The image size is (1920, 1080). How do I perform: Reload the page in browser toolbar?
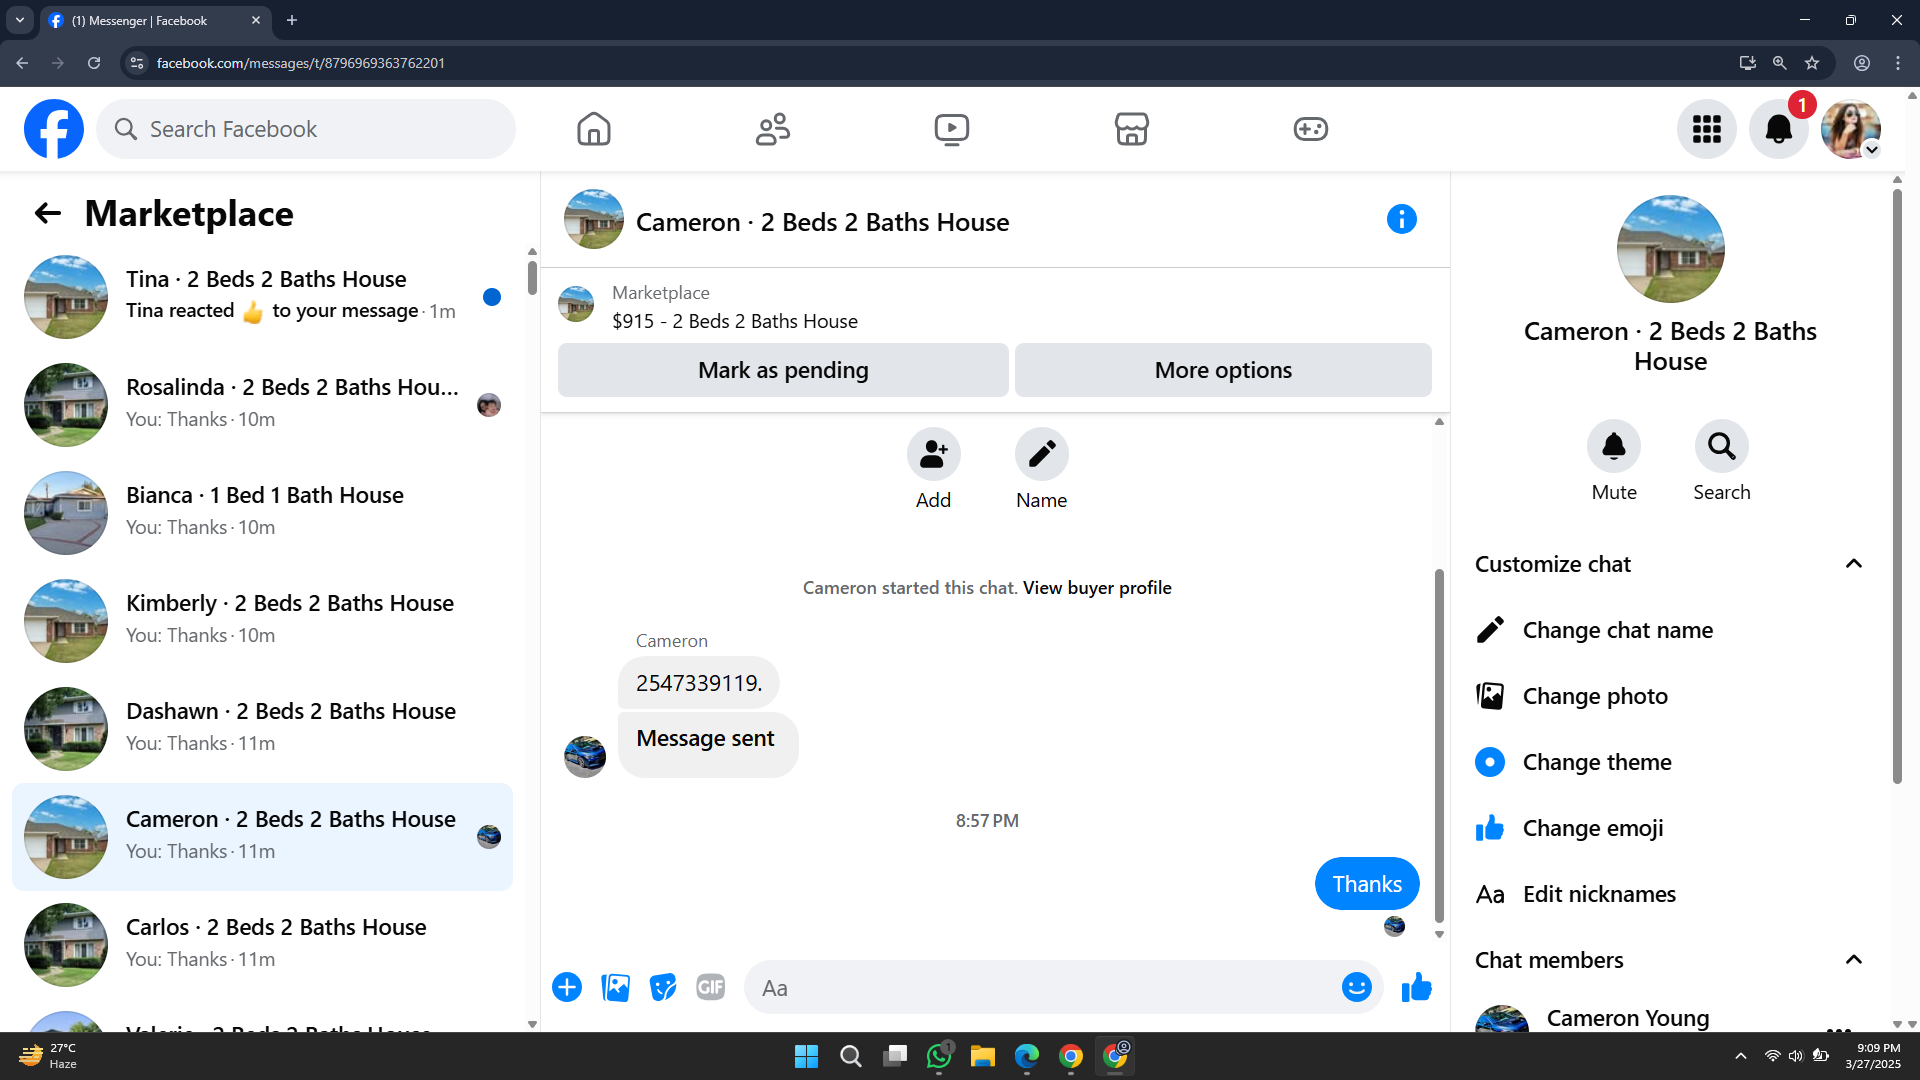[94, 63]
